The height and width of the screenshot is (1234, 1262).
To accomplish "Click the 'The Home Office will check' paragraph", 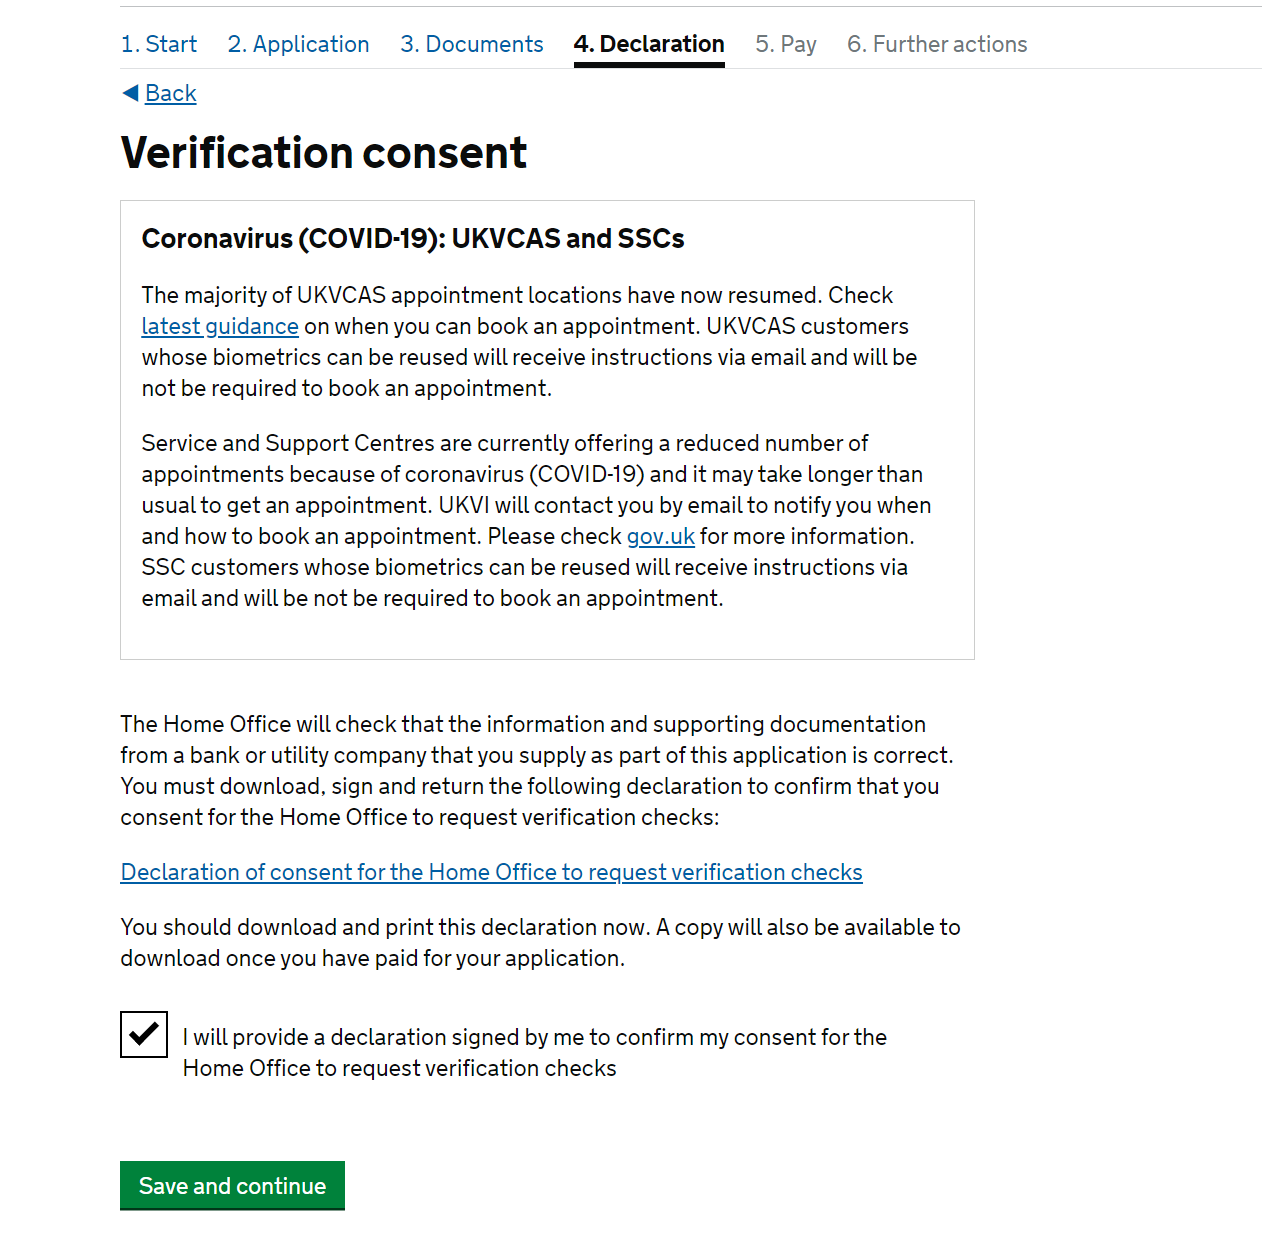I will [x=537, y=770].
